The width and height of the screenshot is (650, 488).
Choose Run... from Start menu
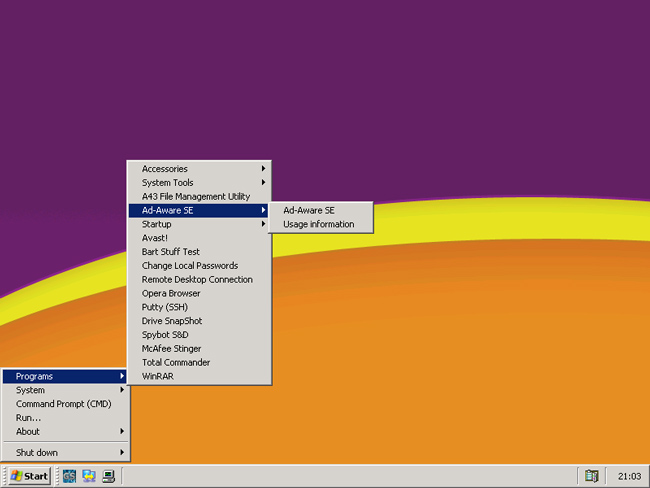(x=65, y=418)
